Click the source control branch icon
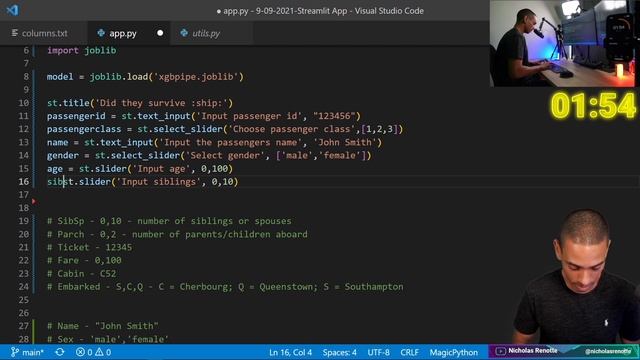 click(15, 352)
